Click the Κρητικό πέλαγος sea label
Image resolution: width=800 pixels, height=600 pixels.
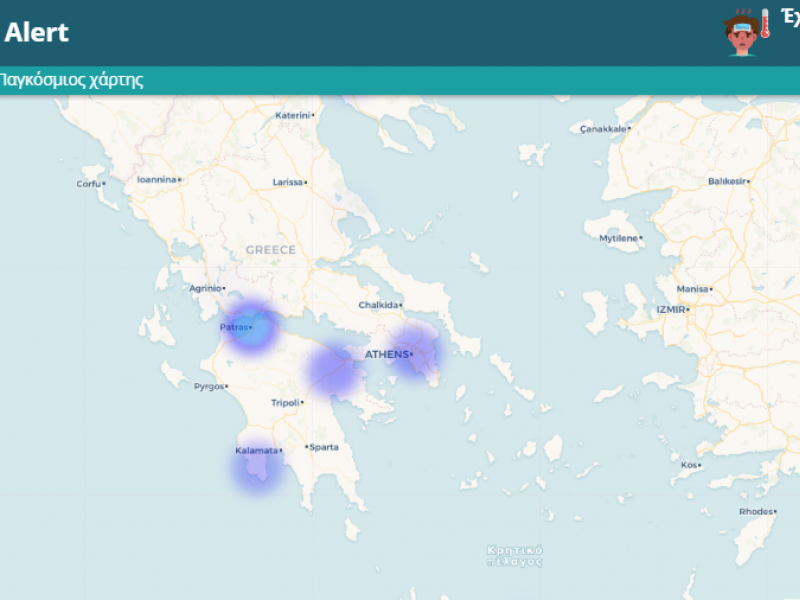[x=515, y=555]
